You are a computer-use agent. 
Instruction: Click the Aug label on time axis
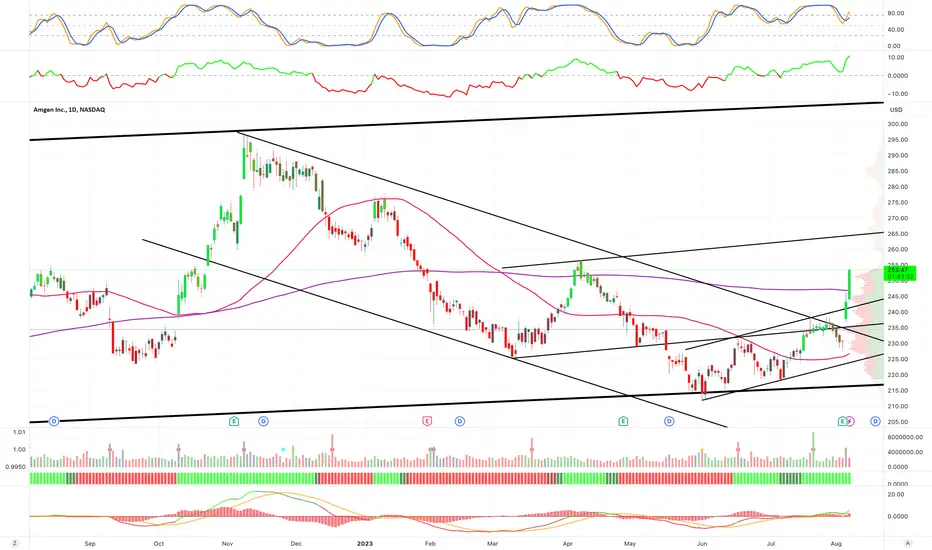click(836, 543)
